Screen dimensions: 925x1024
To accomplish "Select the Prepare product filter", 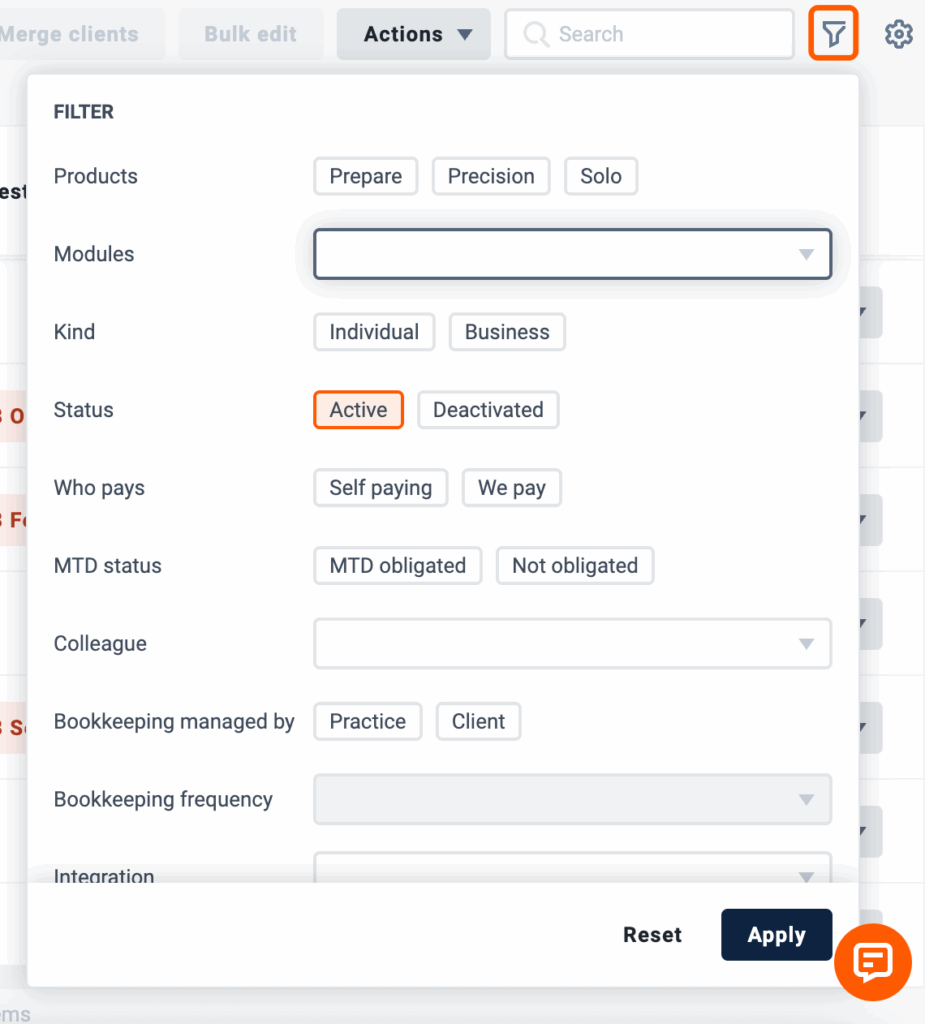I will tap(366, 176).
